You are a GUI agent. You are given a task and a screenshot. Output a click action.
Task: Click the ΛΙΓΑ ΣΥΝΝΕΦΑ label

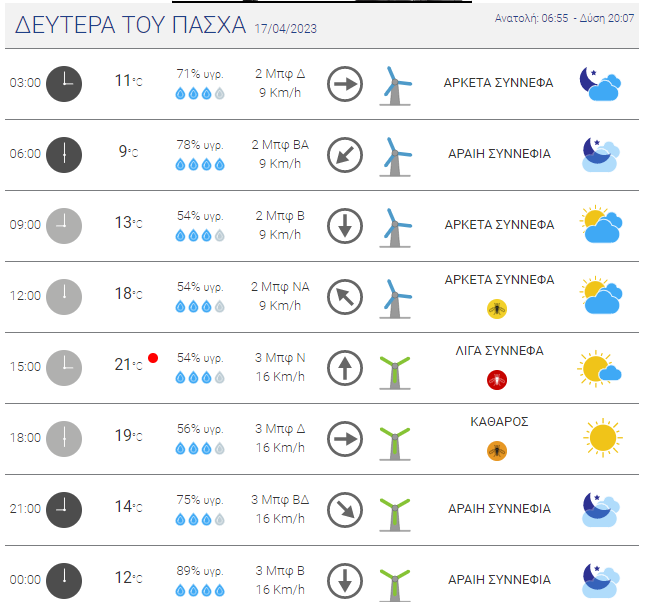click(499, 351)
